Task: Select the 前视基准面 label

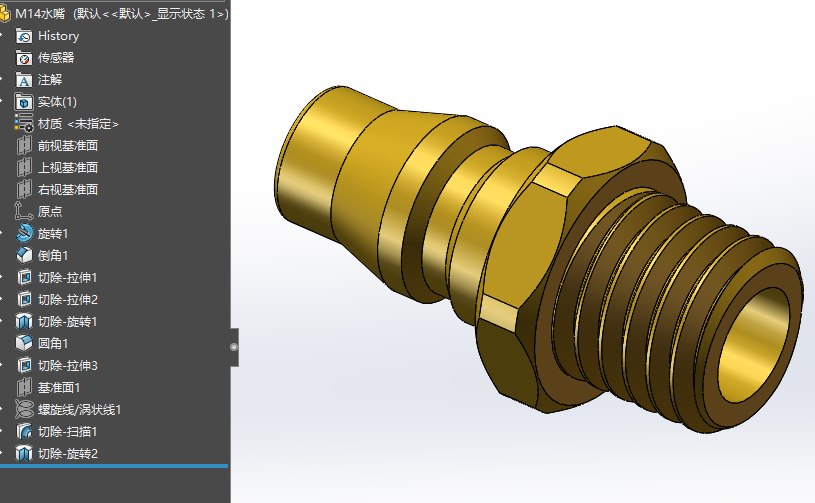Action: (68, 145)
